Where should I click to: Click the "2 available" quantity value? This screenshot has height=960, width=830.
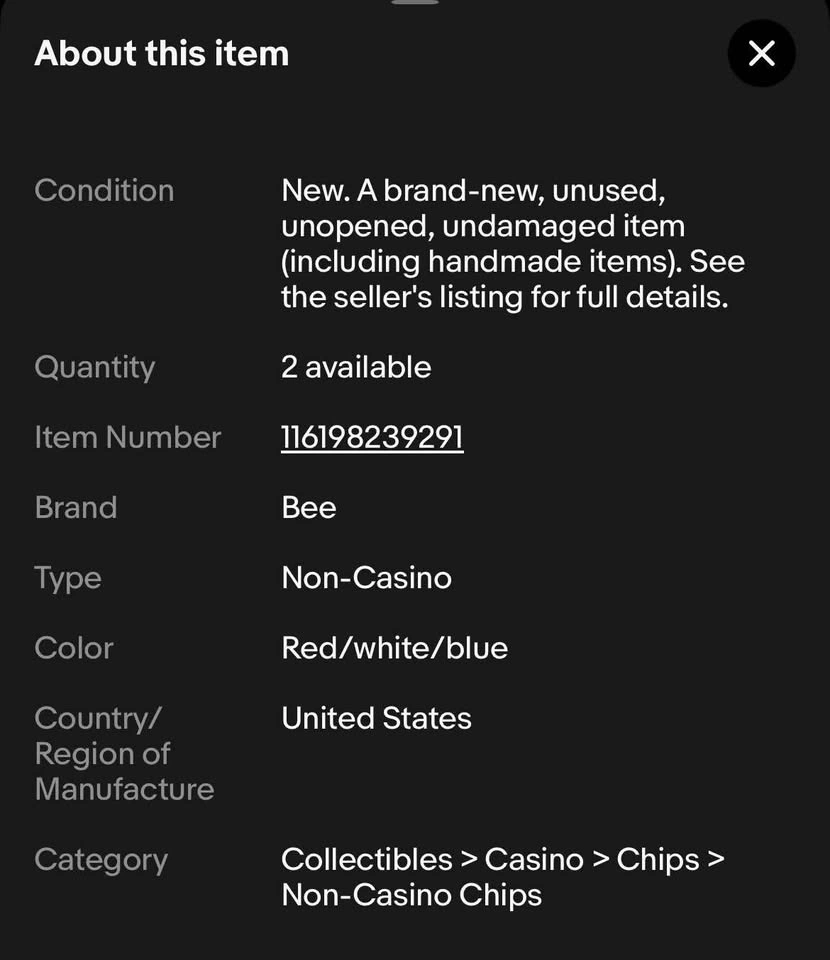click(356, 367)
